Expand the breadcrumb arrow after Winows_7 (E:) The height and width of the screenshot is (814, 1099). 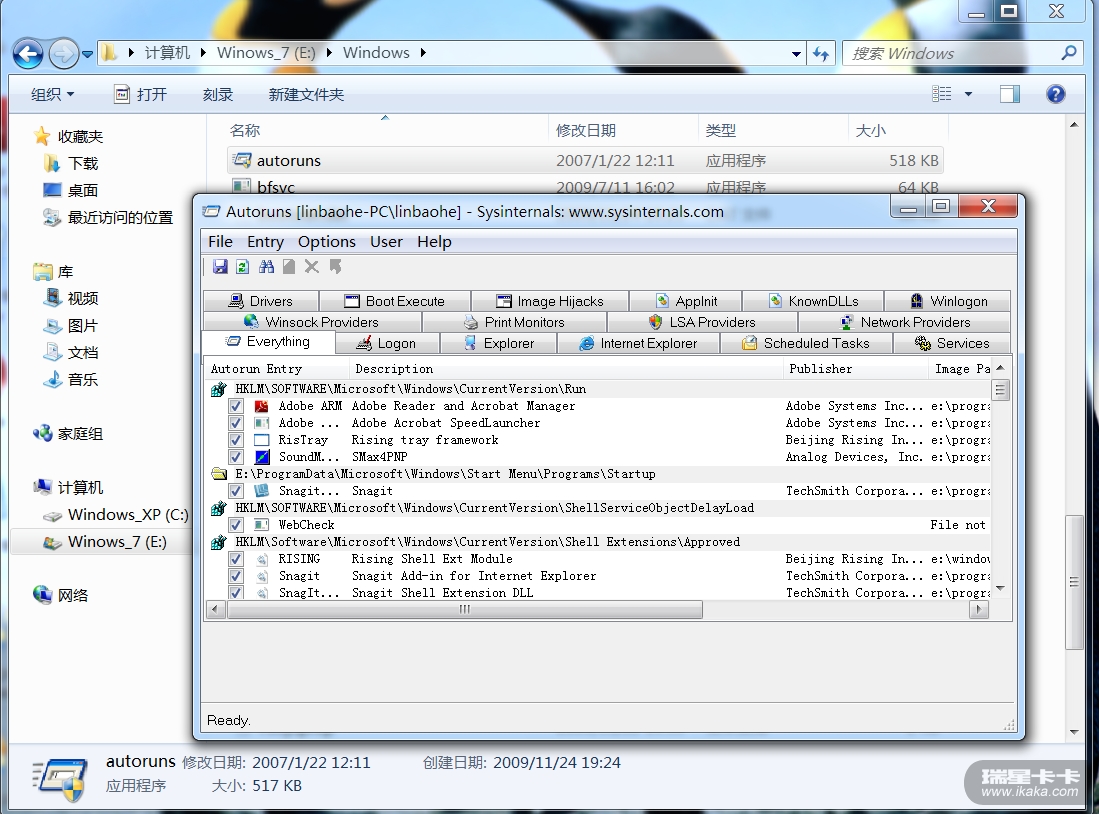tap(329, 53)
